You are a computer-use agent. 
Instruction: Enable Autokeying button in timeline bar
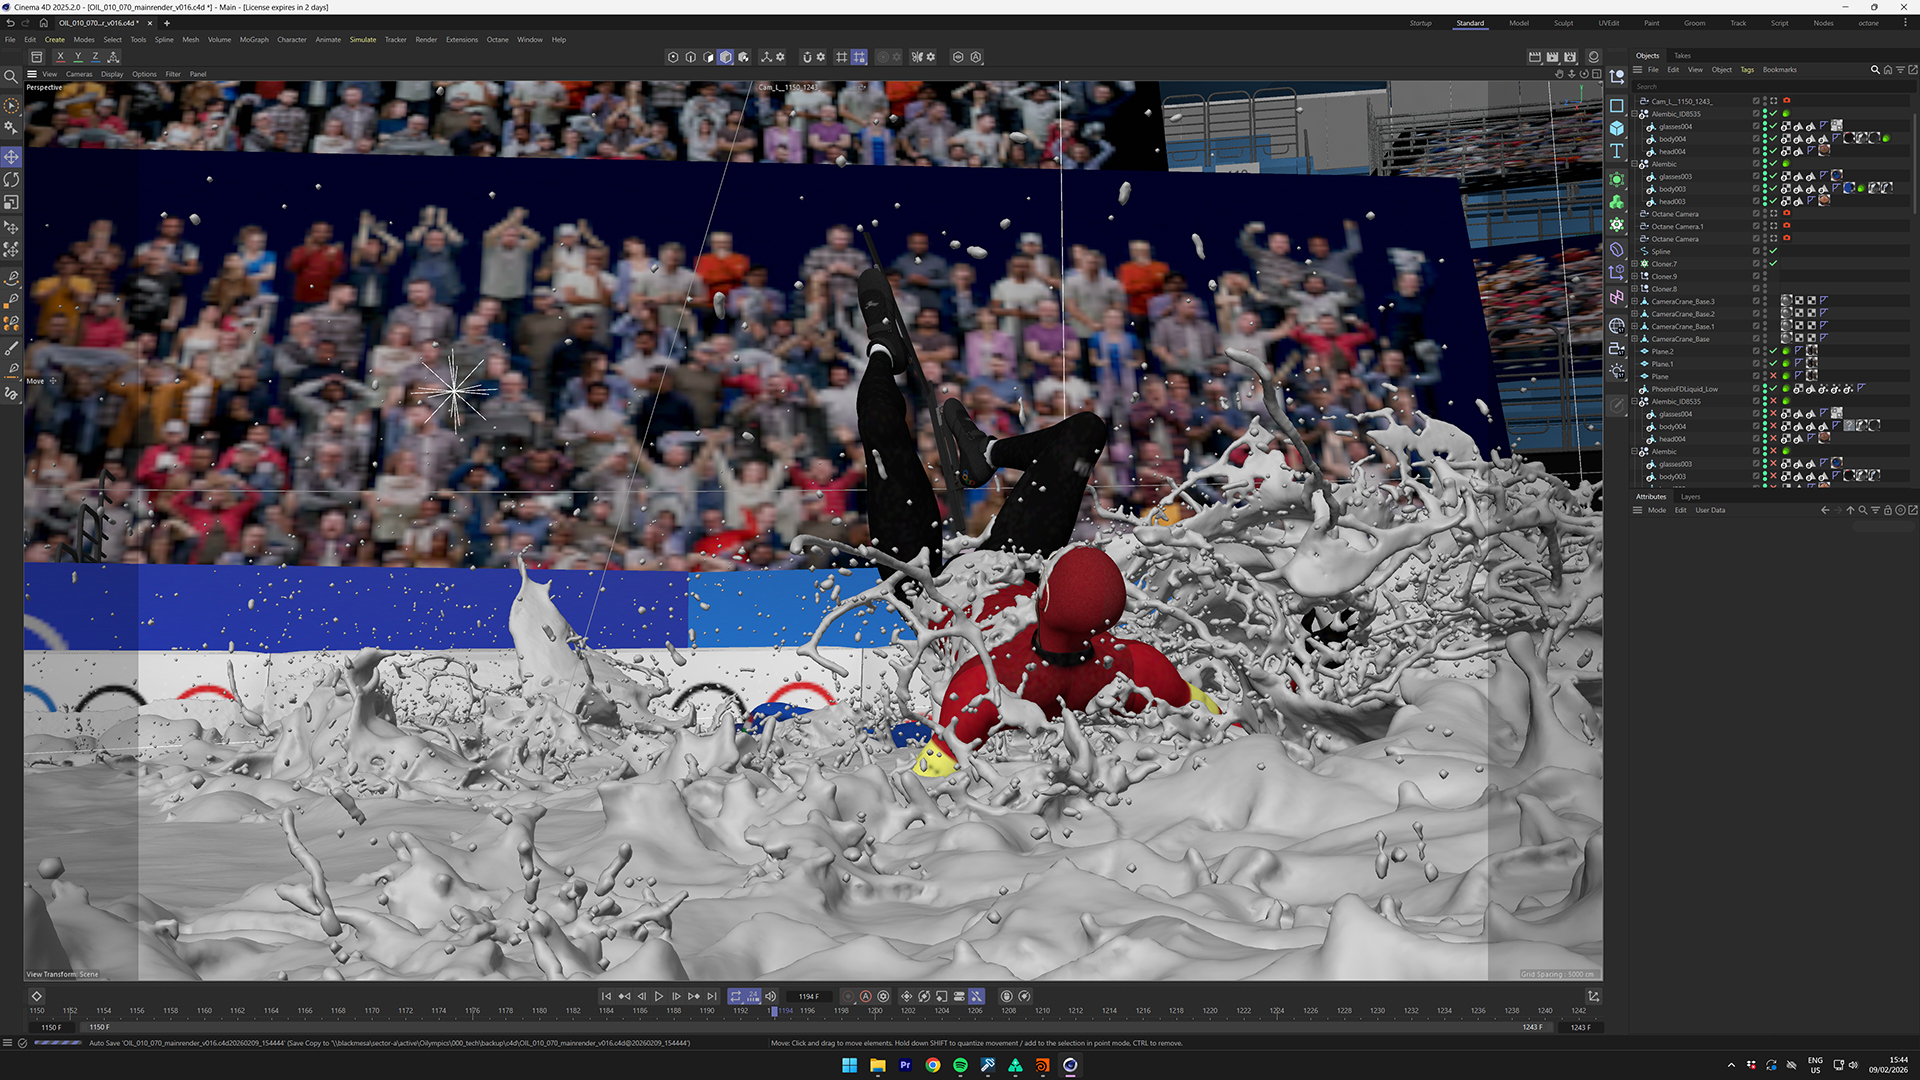(x=866, y=996)
